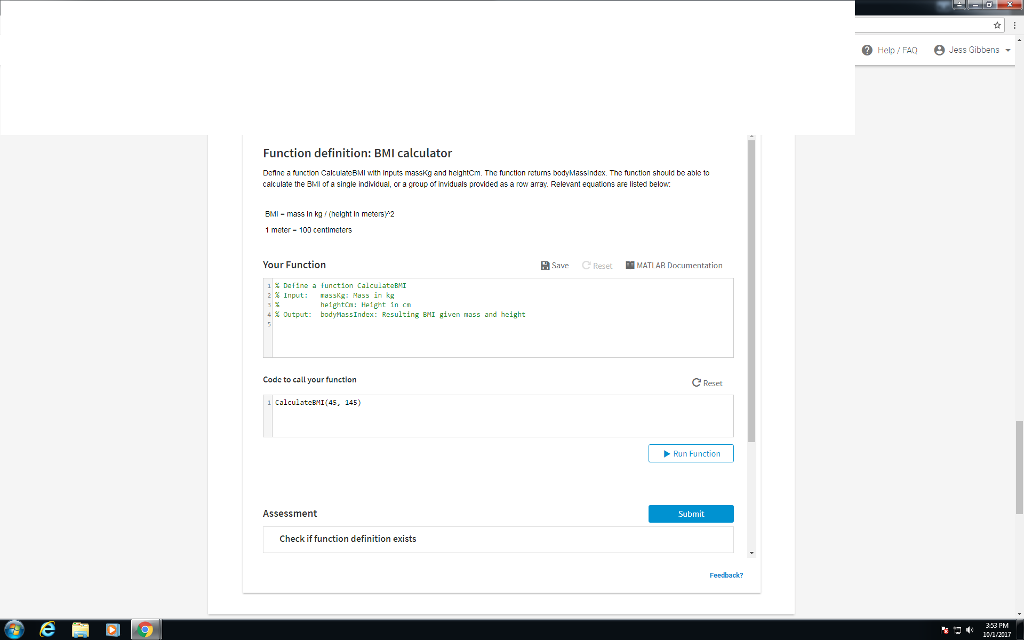Click the Save disk icon

pyautogui.click(x=545, y=265)
